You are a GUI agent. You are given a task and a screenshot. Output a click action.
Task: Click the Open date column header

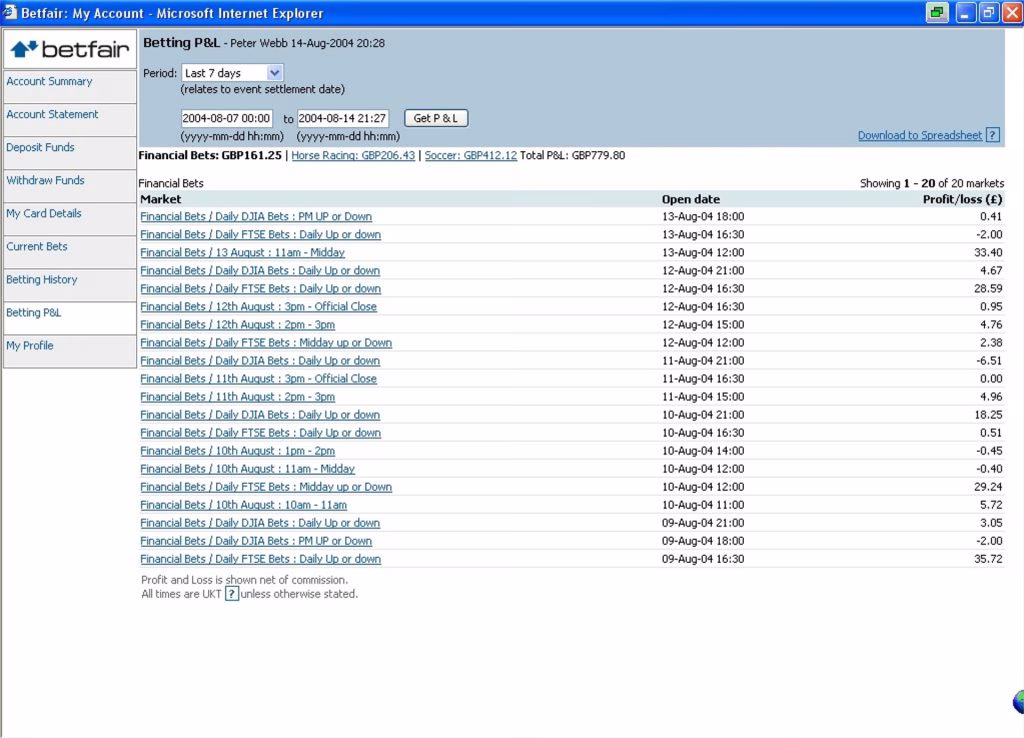click(x=691, y=199)
